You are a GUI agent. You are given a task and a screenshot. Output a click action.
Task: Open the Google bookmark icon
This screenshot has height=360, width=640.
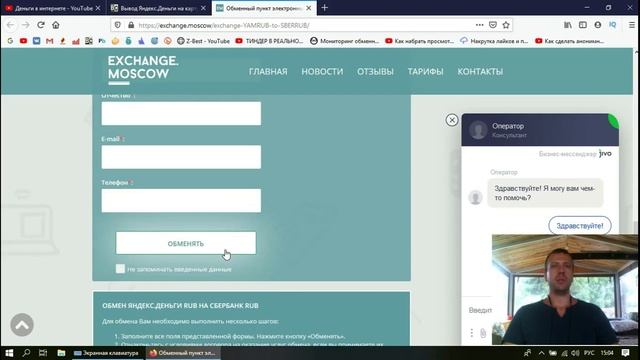10,41
